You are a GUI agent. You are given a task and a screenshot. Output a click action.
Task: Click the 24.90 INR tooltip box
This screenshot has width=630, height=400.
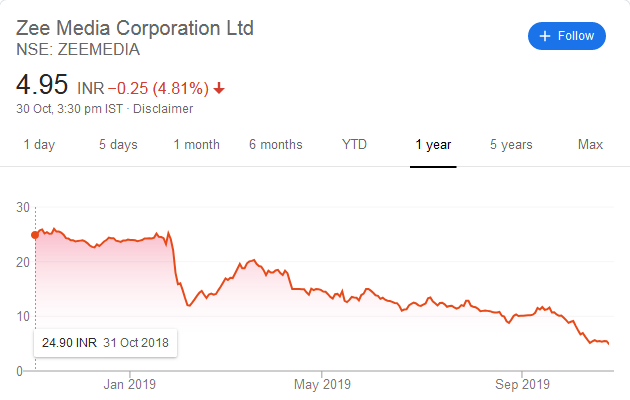[105, 342]
